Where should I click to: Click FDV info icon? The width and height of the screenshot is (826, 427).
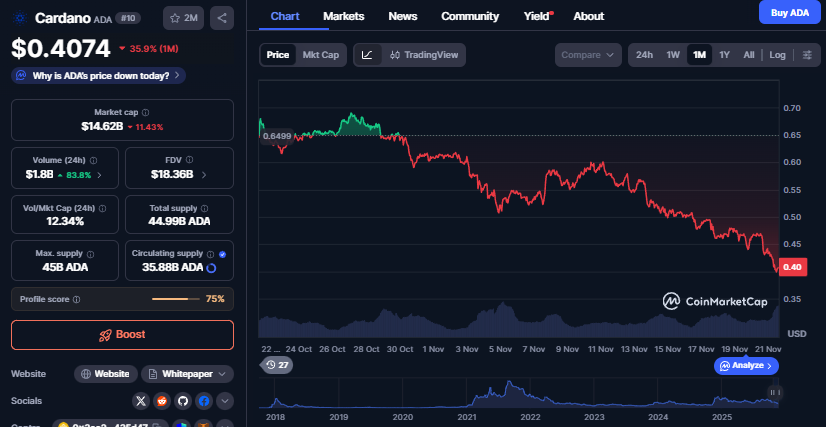click(x=190, y=160)
